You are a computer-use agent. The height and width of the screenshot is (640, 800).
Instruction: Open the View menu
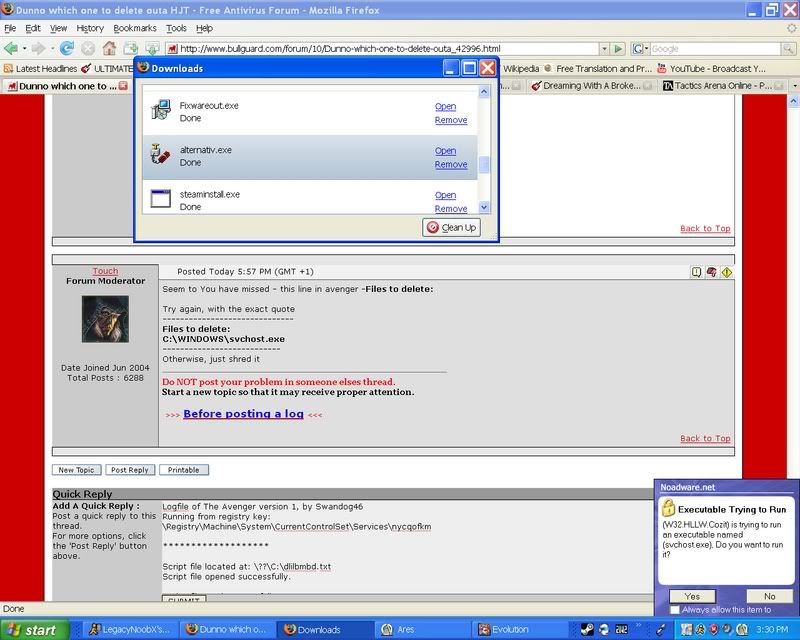coord(58,28)
